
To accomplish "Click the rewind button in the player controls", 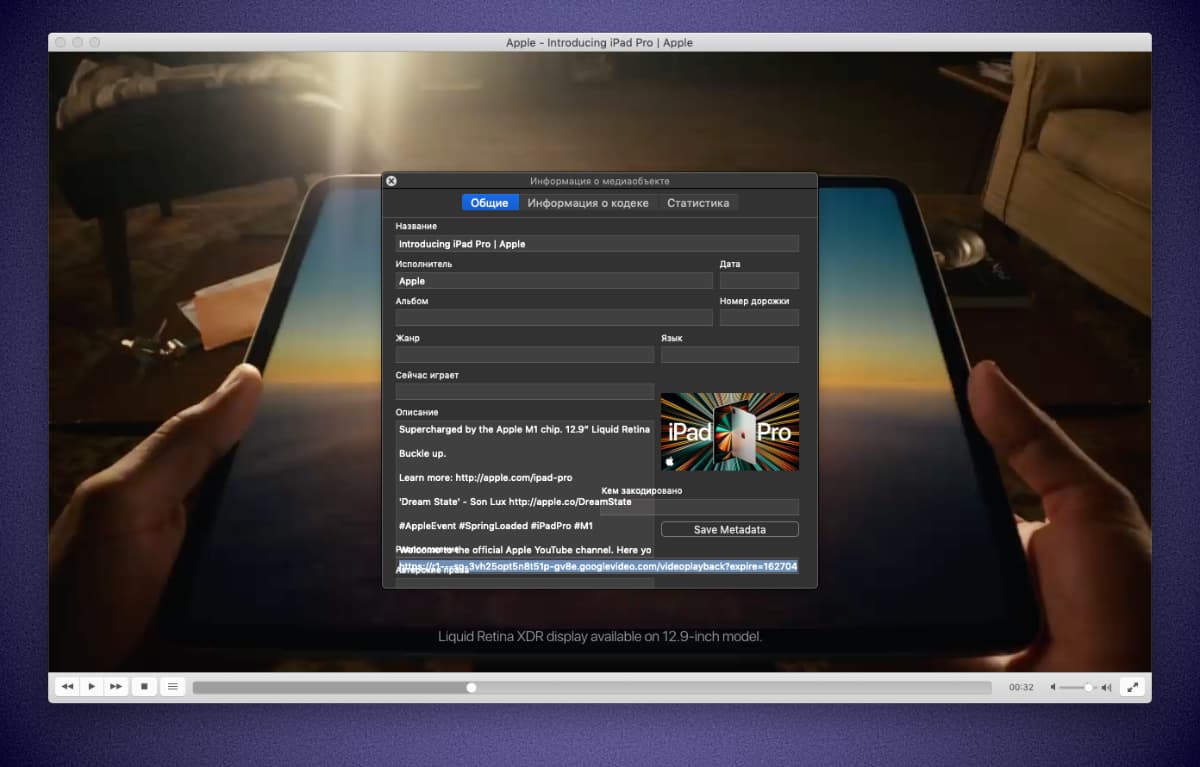I will click(x=67, y=687).
